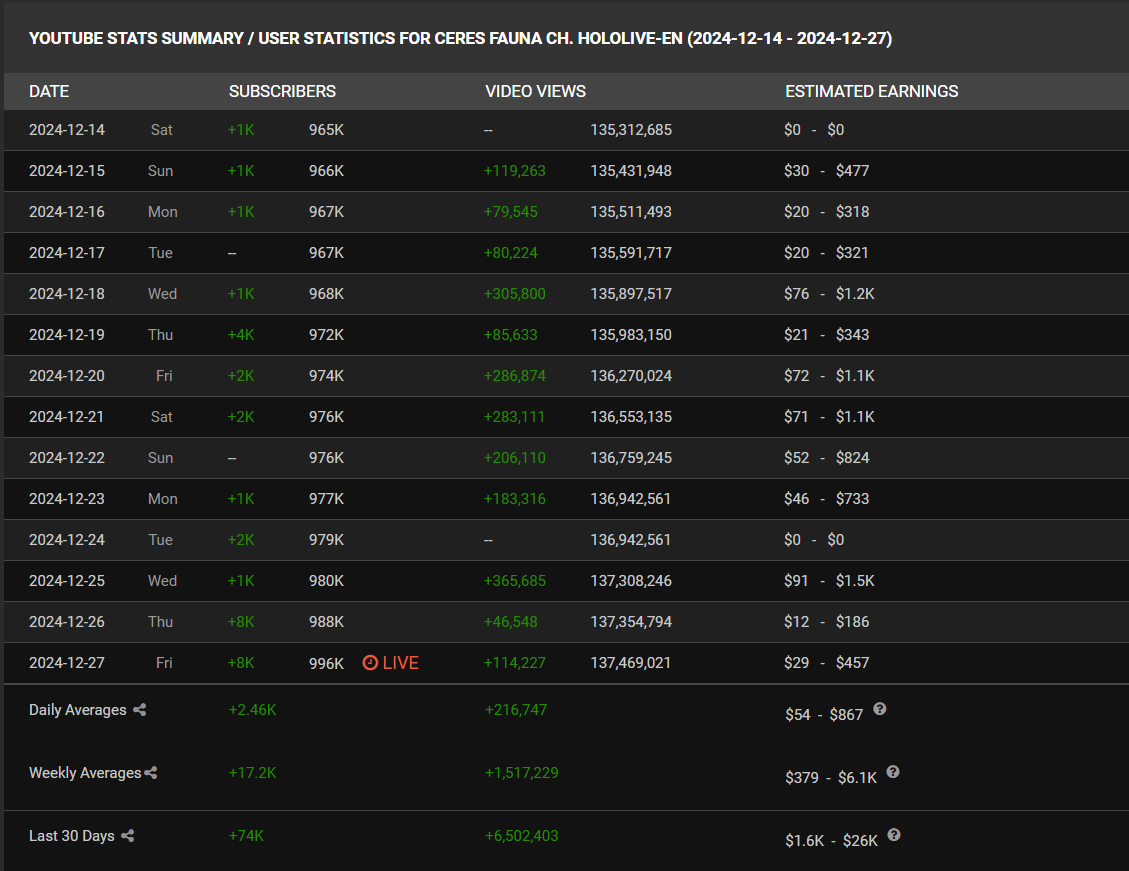Select date cell 2024-12-22
This screenshot has height=871, width=1129.
click(x=66, y=458)
